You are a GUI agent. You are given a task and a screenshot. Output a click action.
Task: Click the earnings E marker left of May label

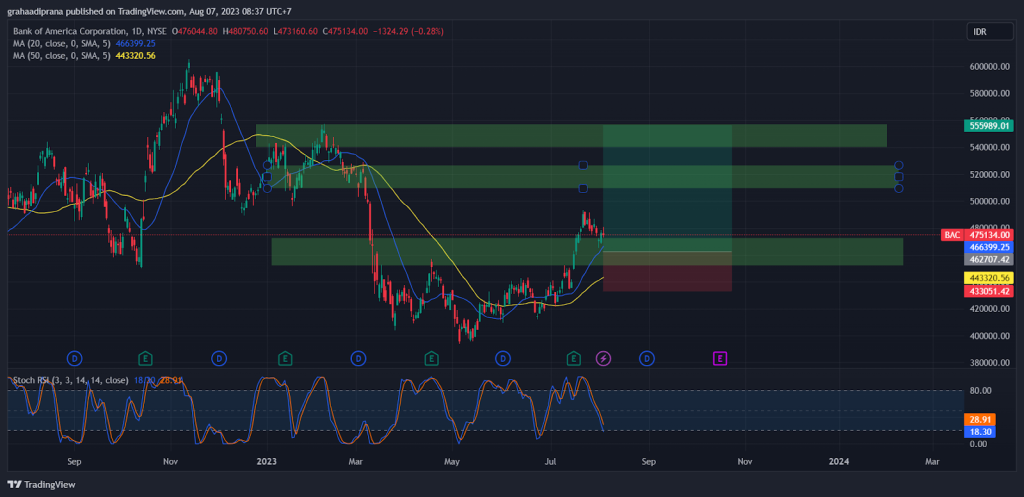431,358
